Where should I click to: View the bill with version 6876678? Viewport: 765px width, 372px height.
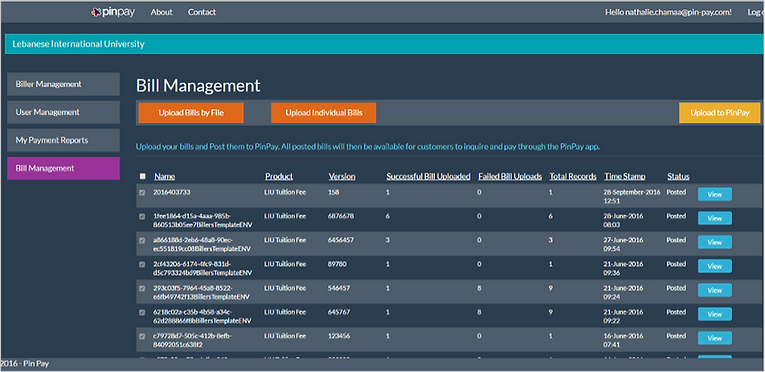pos(715,218)
